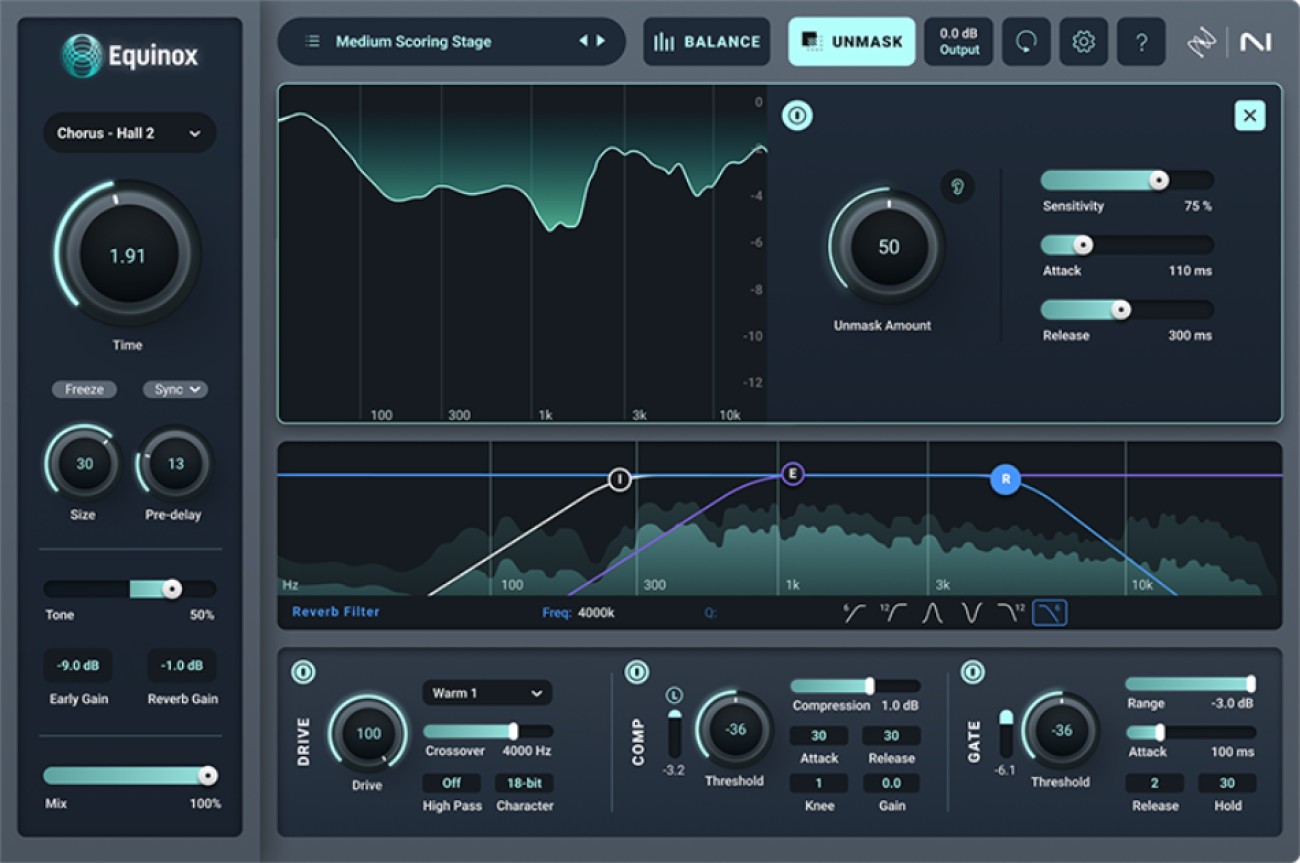
Task: Enable the Freeze function
Action: [x=84, y=389]
